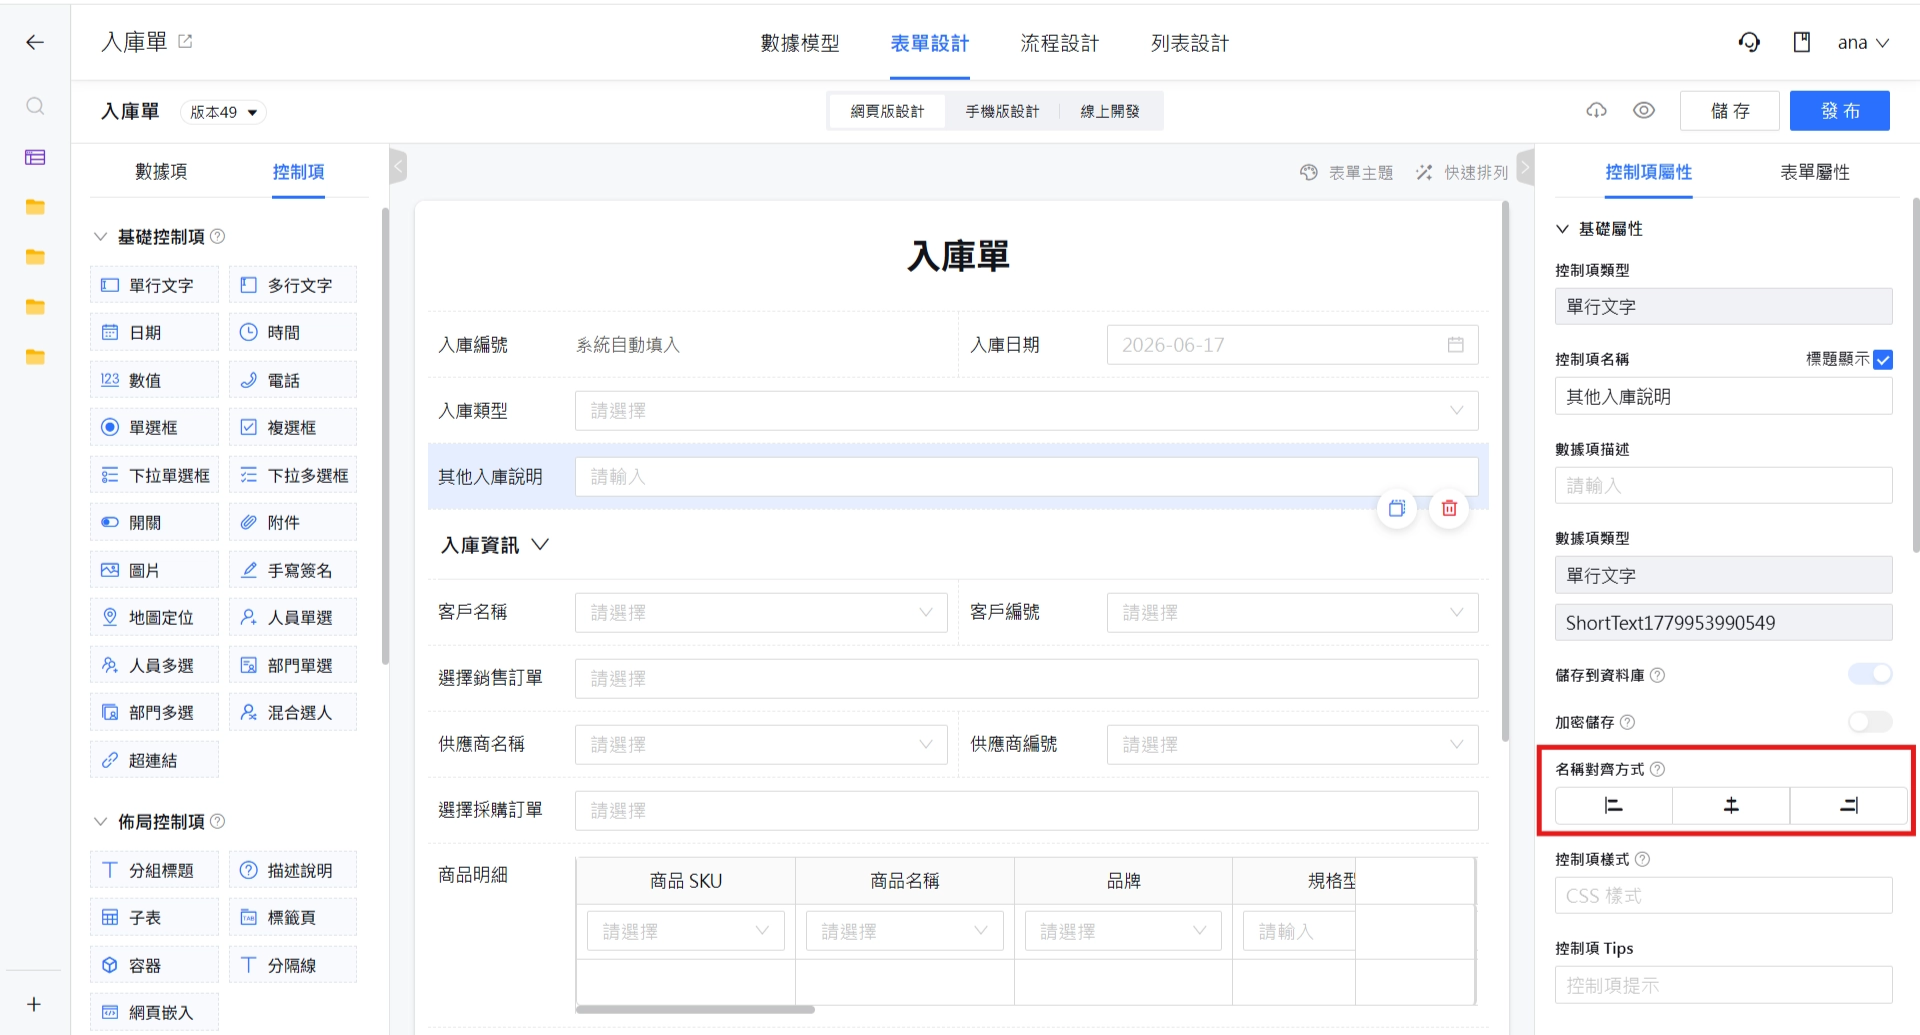Add 網頁嵌入 web embed control

(154, 1012)
